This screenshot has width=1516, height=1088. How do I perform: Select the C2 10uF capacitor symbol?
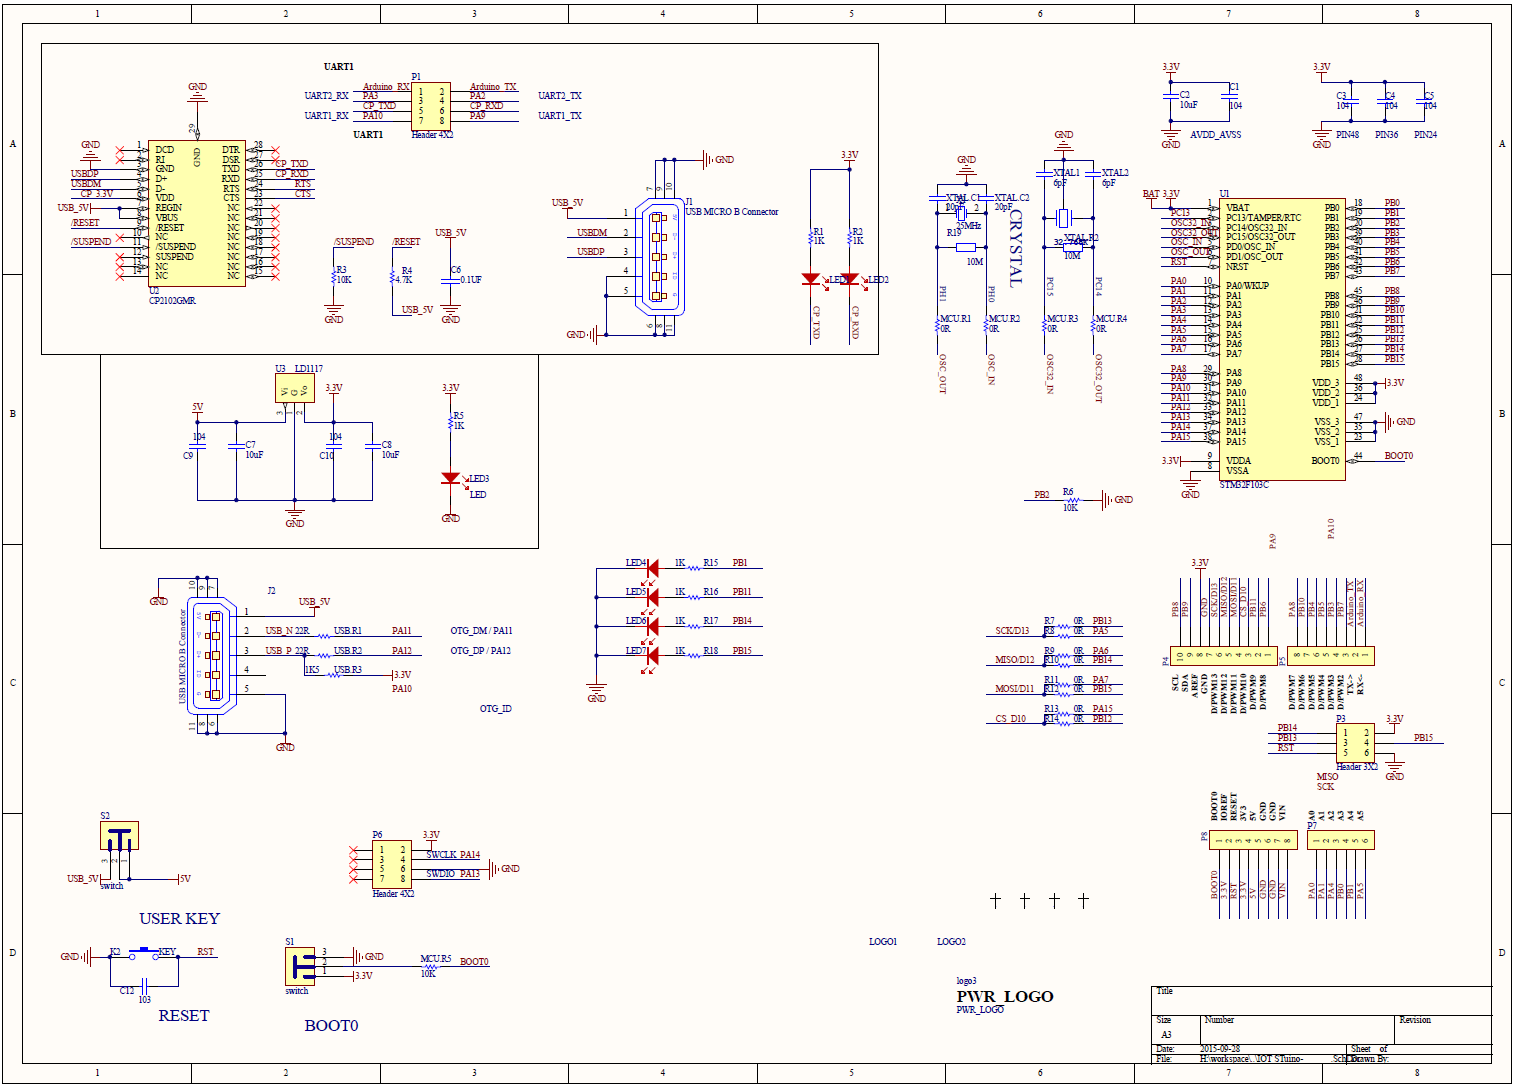point(1171,97)
